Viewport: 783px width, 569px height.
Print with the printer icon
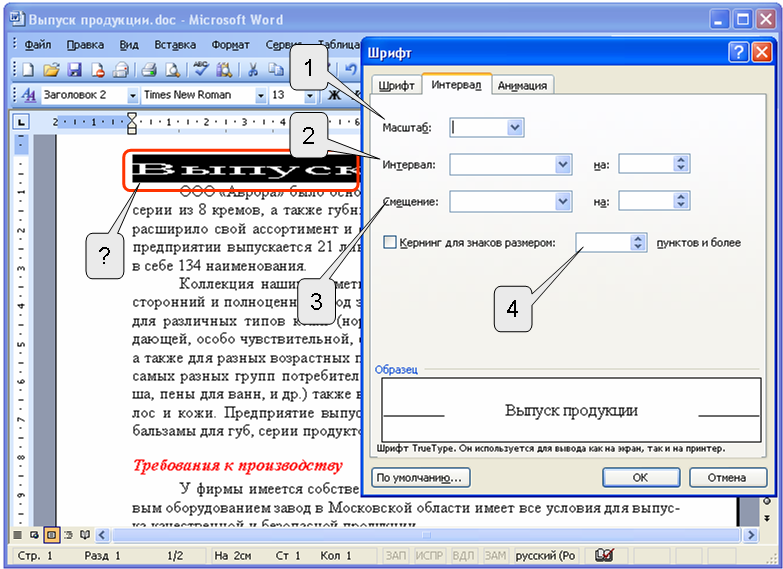tap(149, 69)
